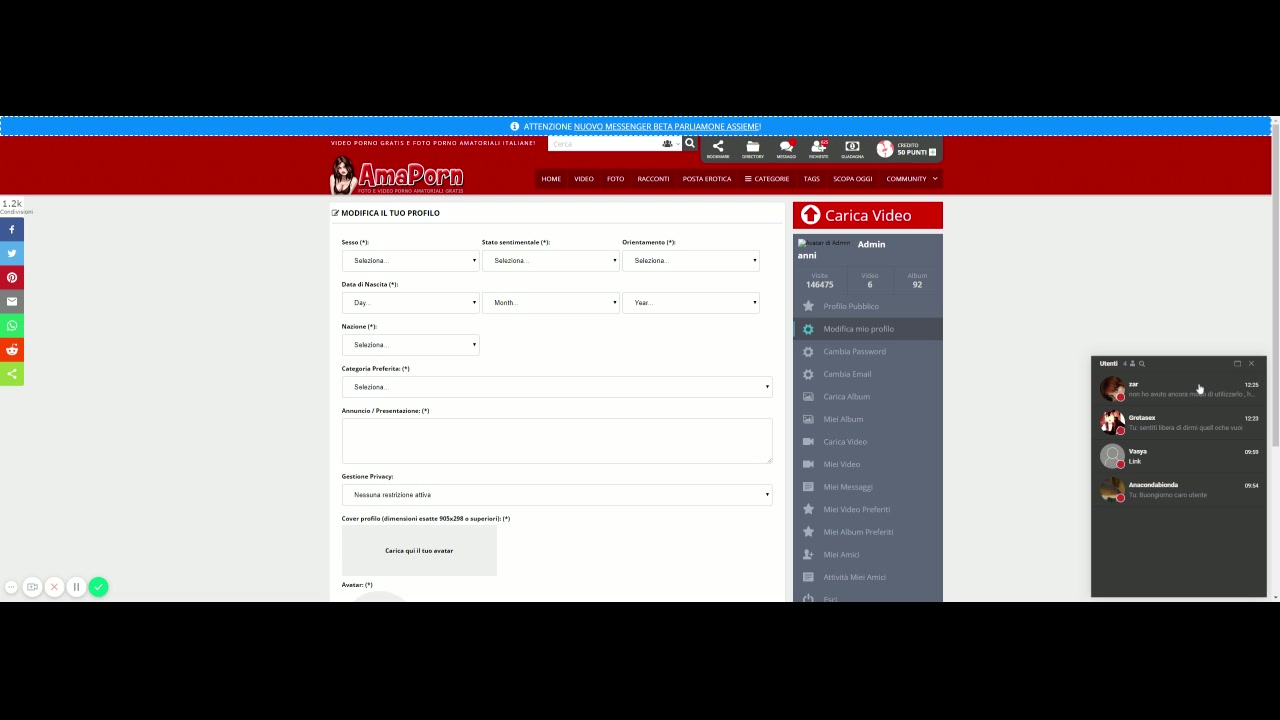Screen dimensions: 1280x720
Task: Pause the screen recording
Action: (76, 587)
